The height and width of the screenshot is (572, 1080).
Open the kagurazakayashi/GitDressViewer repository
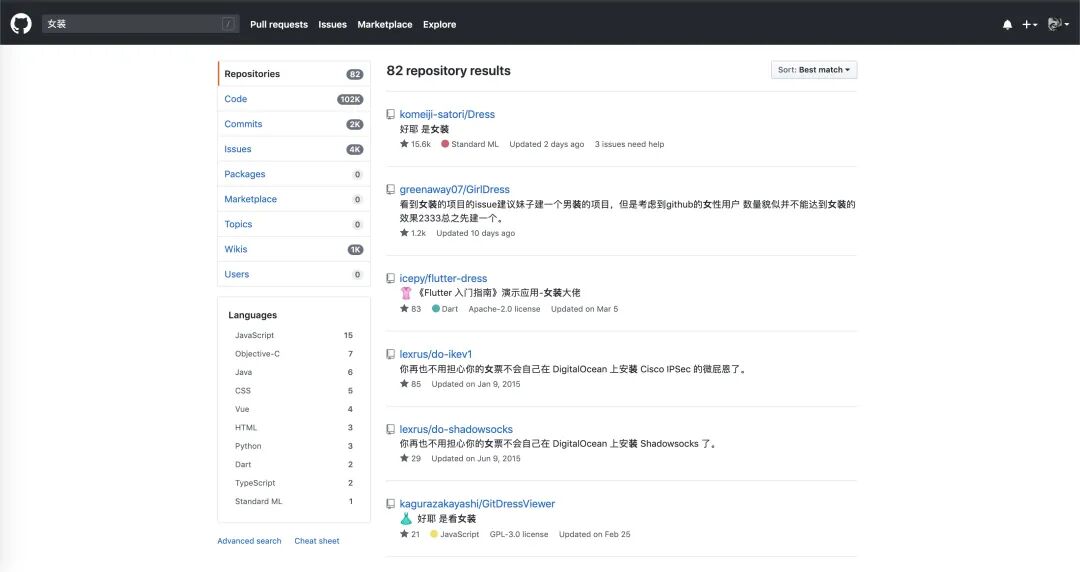[477, 504]
